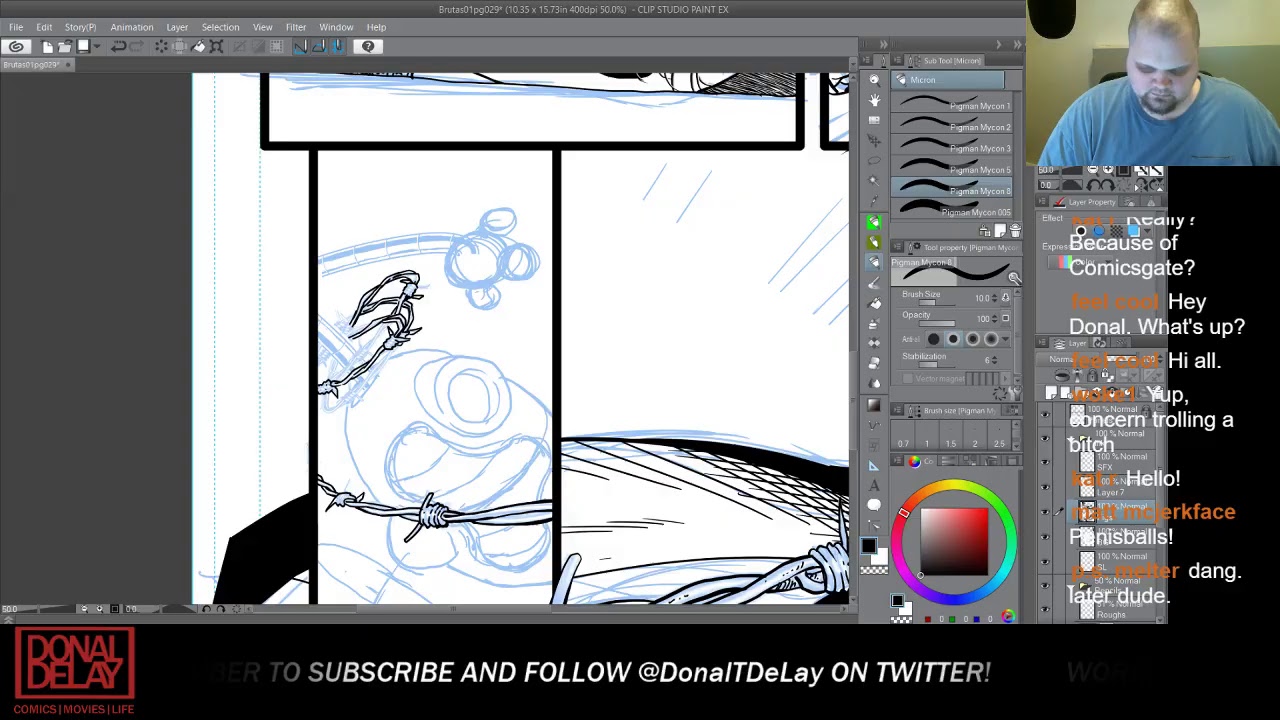The image size is (1280, 720).
Task: Toggle the Vector magnet checkbox
Action: (x=907, y=379)
